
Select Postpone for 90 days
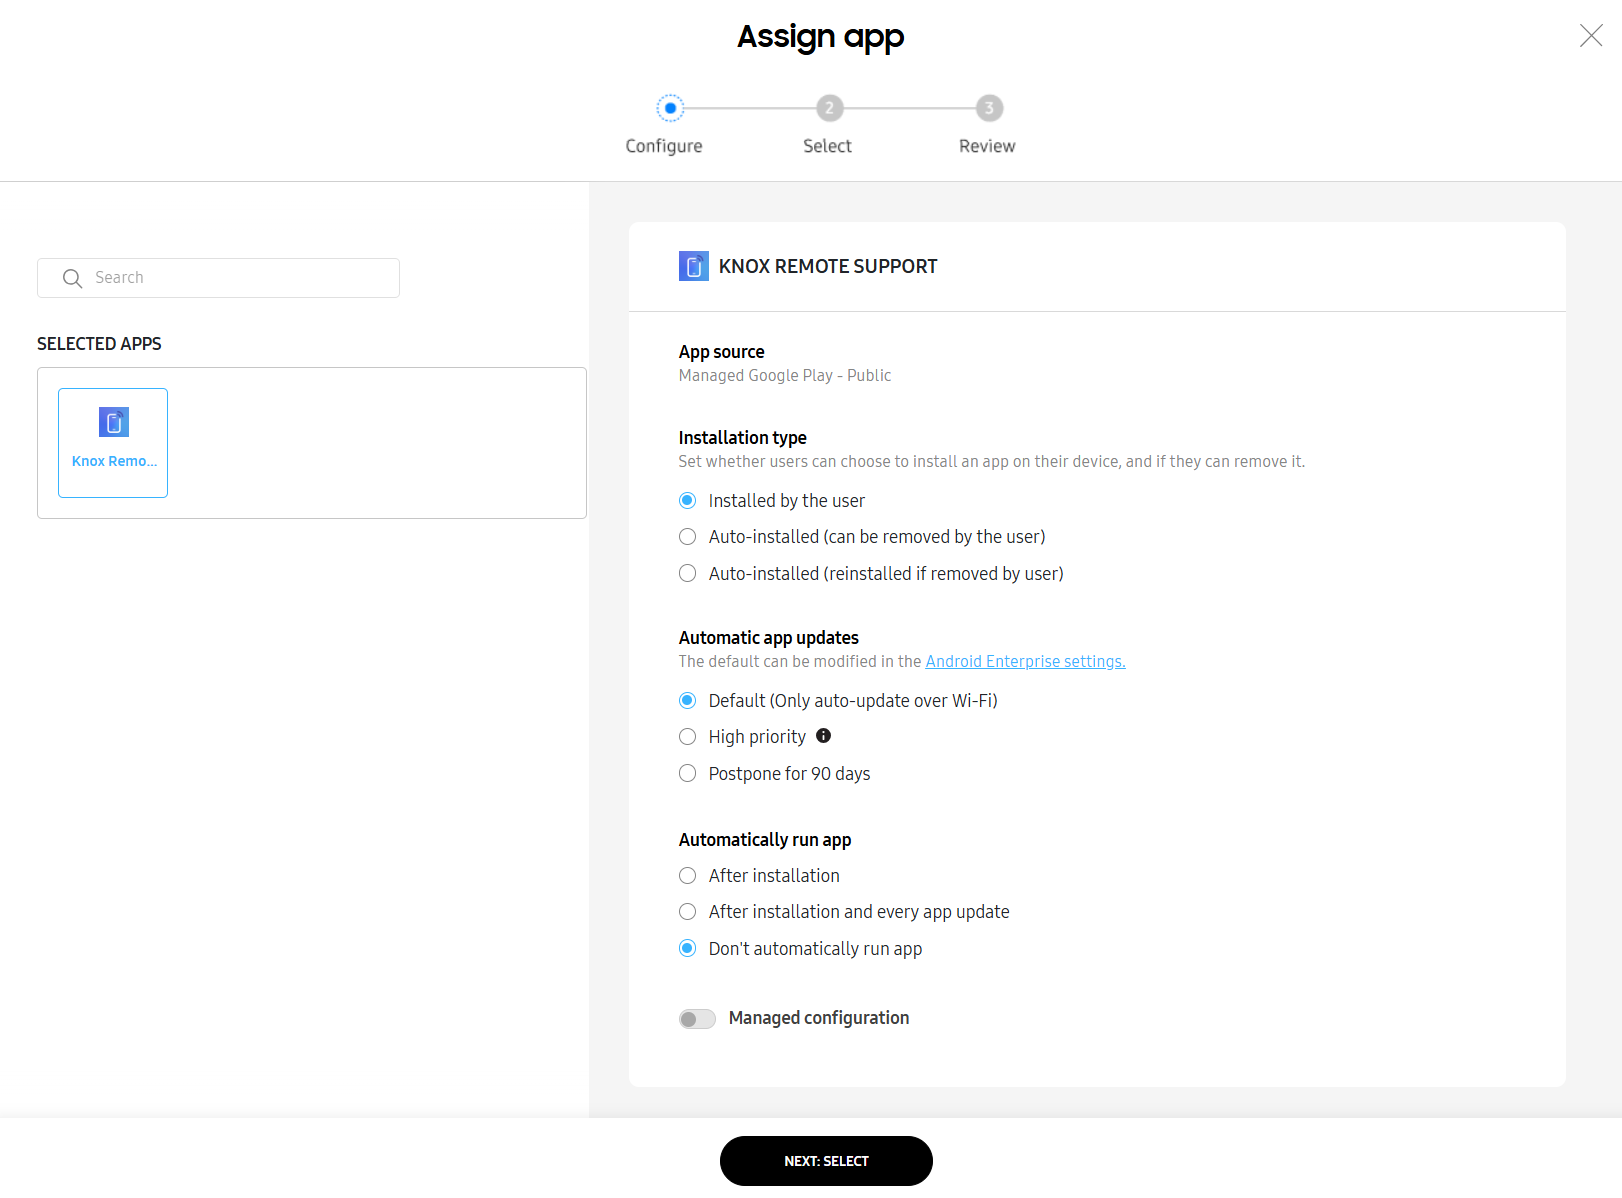(x=687, y=773)
